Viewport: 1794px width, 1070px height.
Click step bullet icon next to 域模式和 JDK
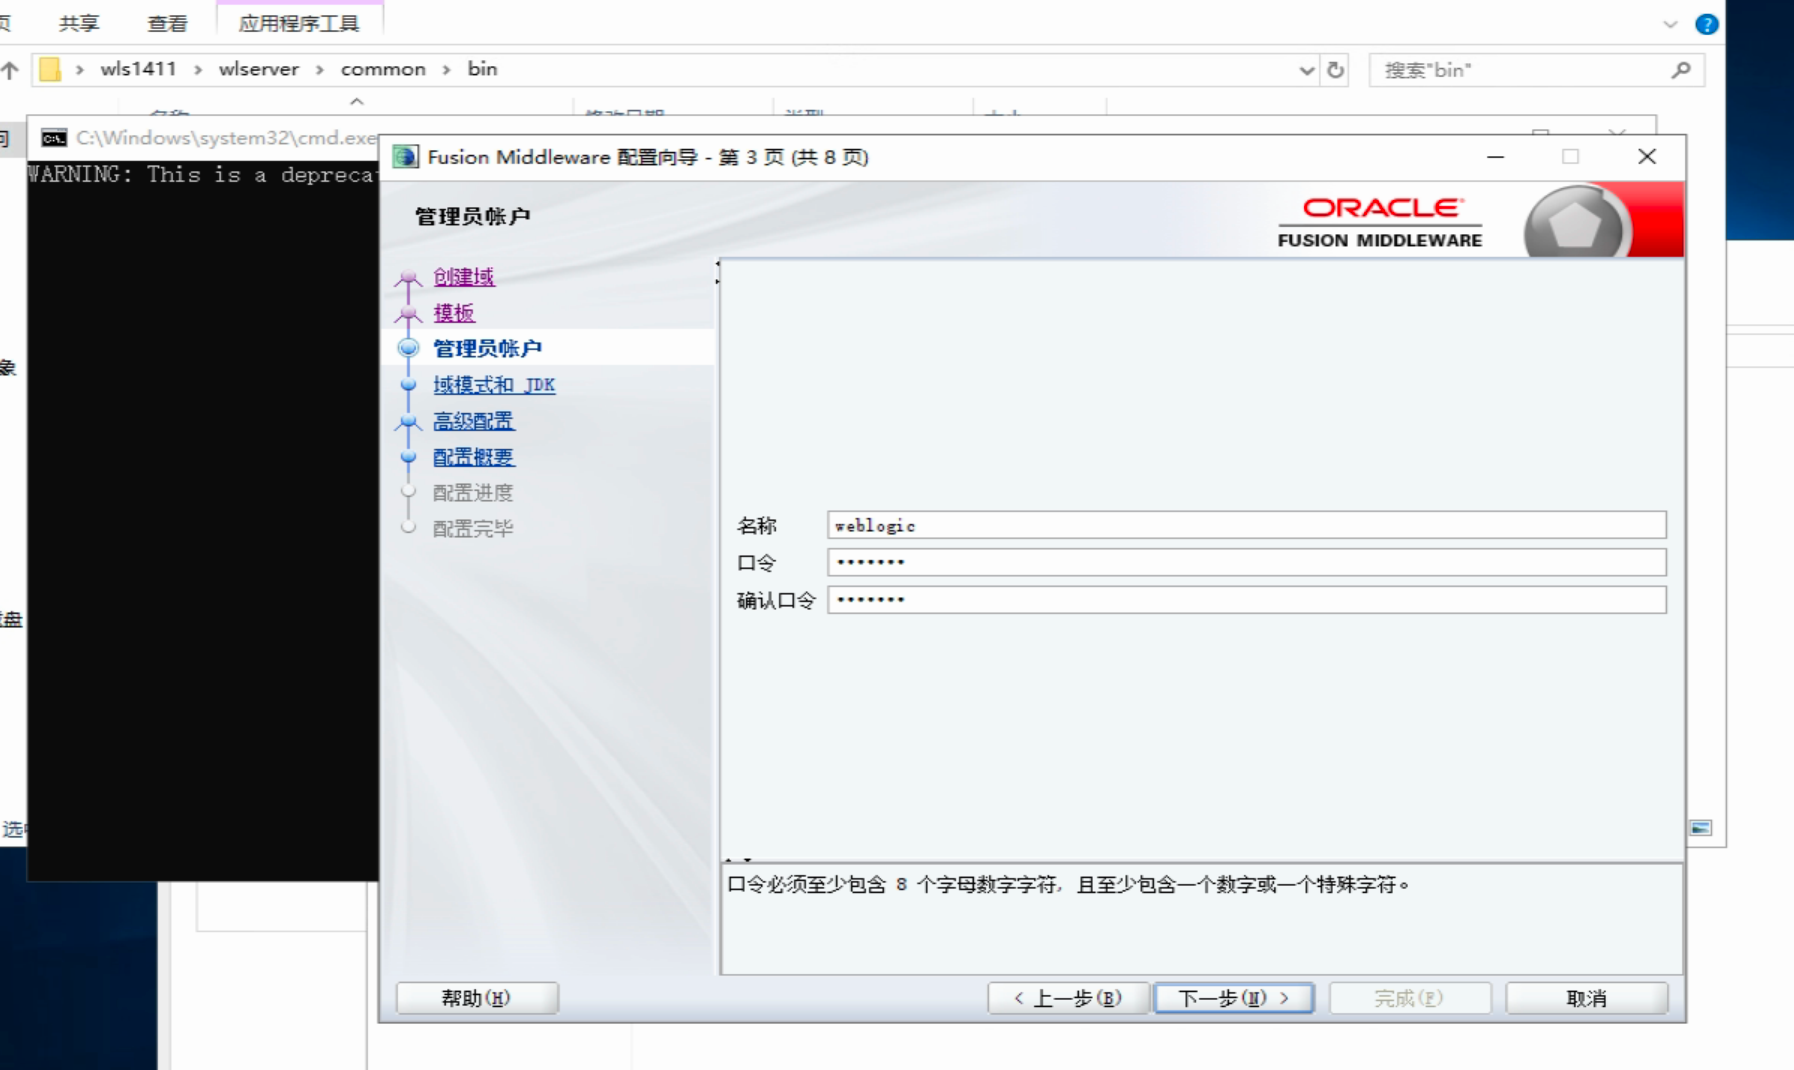408,385
